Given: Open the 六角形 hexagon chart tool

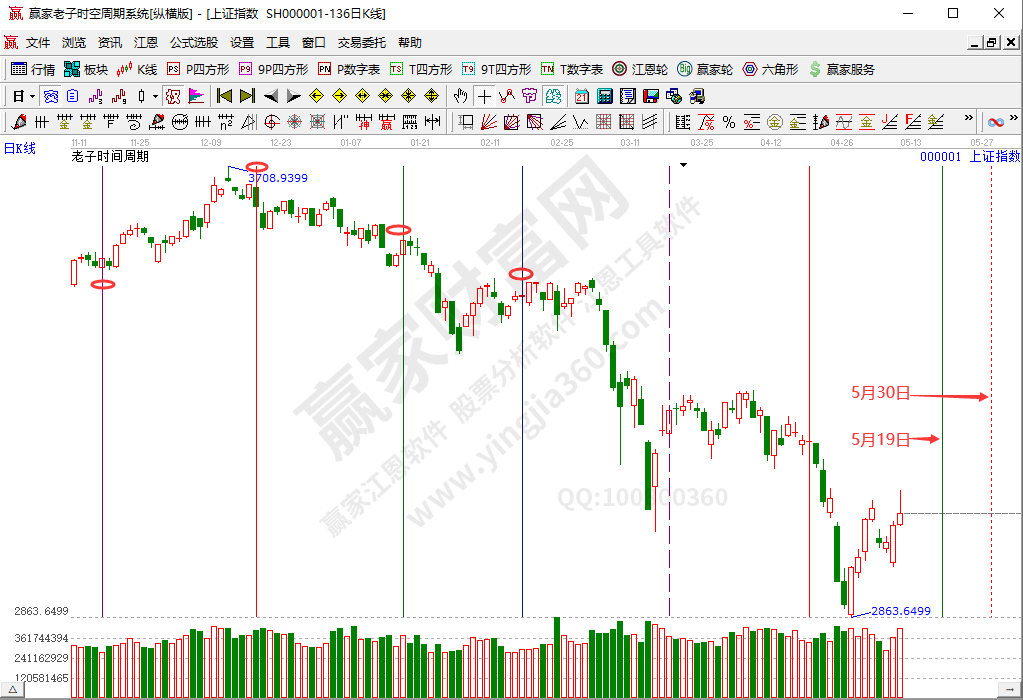Looking at the screenshot, I should click(x=770, y=69).
